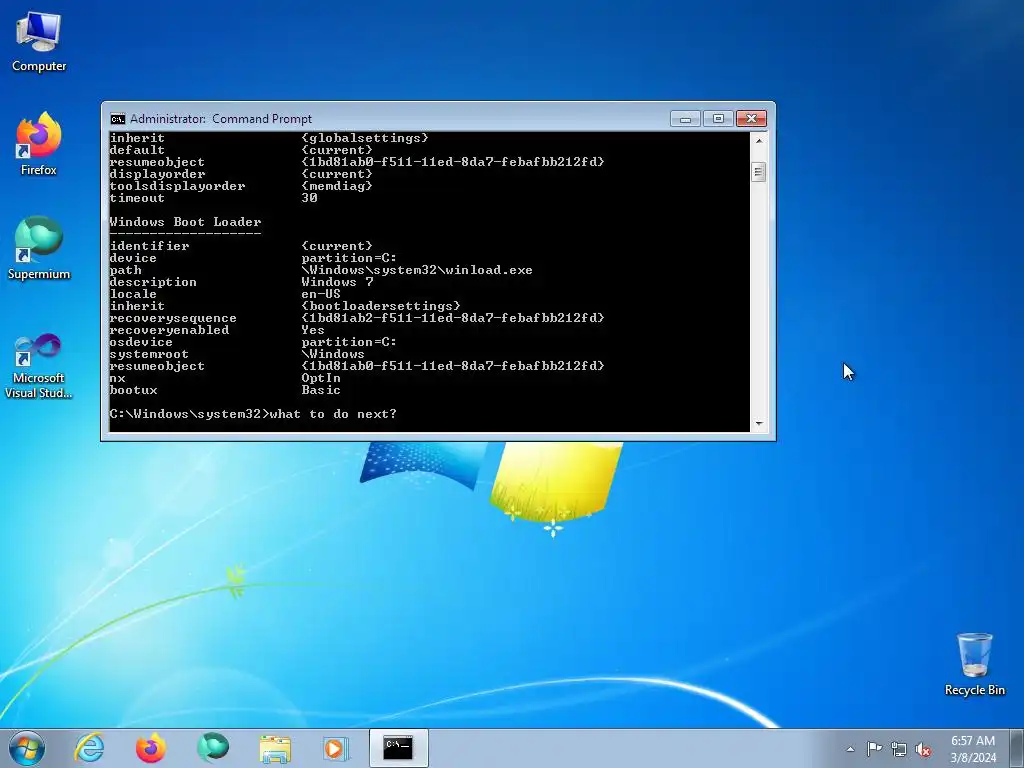Click the command line 'what to do next?'
The width and height of the screenshot is (1024, 768).
click(x=333, y=414)
